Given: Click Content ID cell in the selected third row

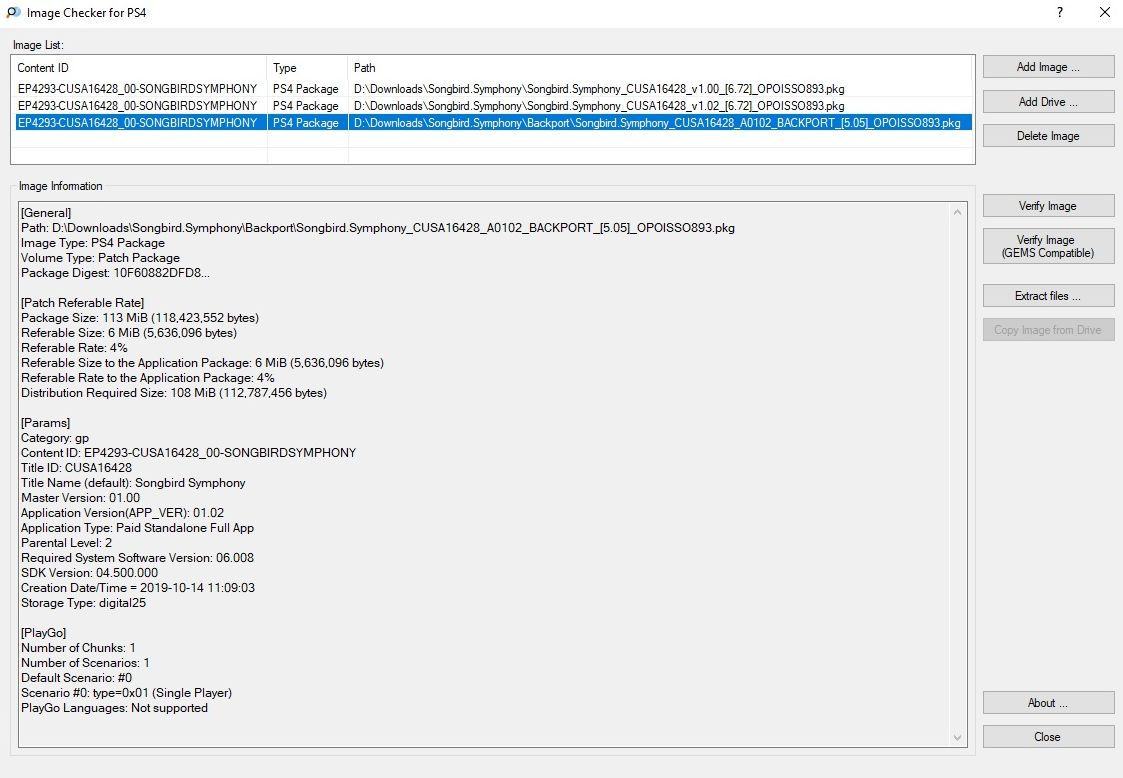Looking at the screenshot, I should [138, 123].
